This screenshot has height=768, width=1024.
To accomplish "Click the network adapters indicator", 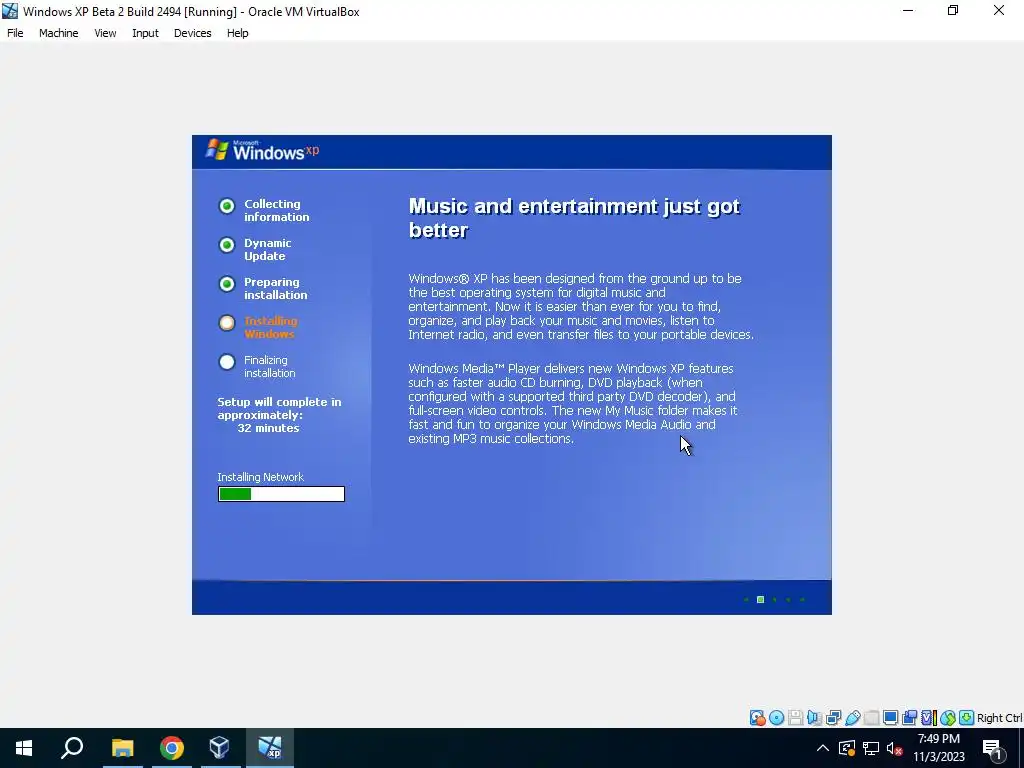I will point(833,718).
